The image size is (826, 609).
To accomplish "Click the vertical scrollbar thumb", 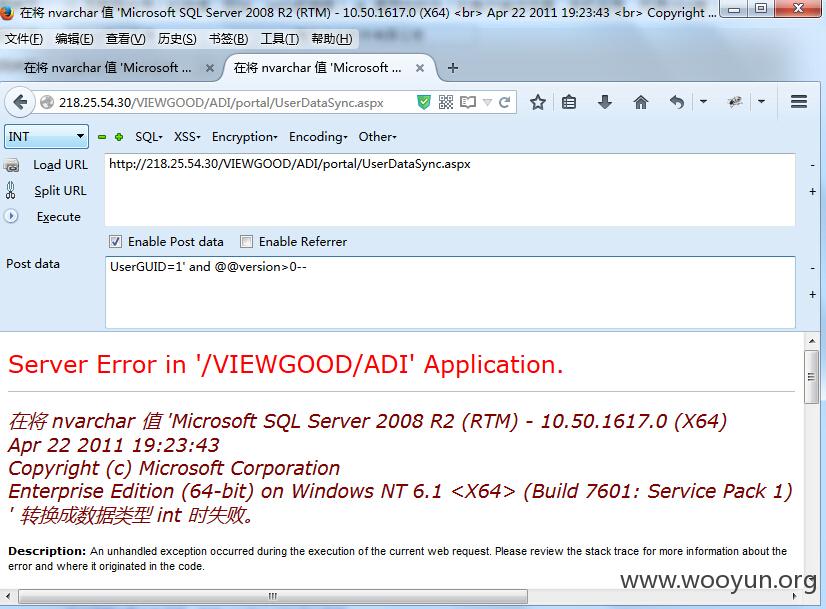I will click(811, 377).
